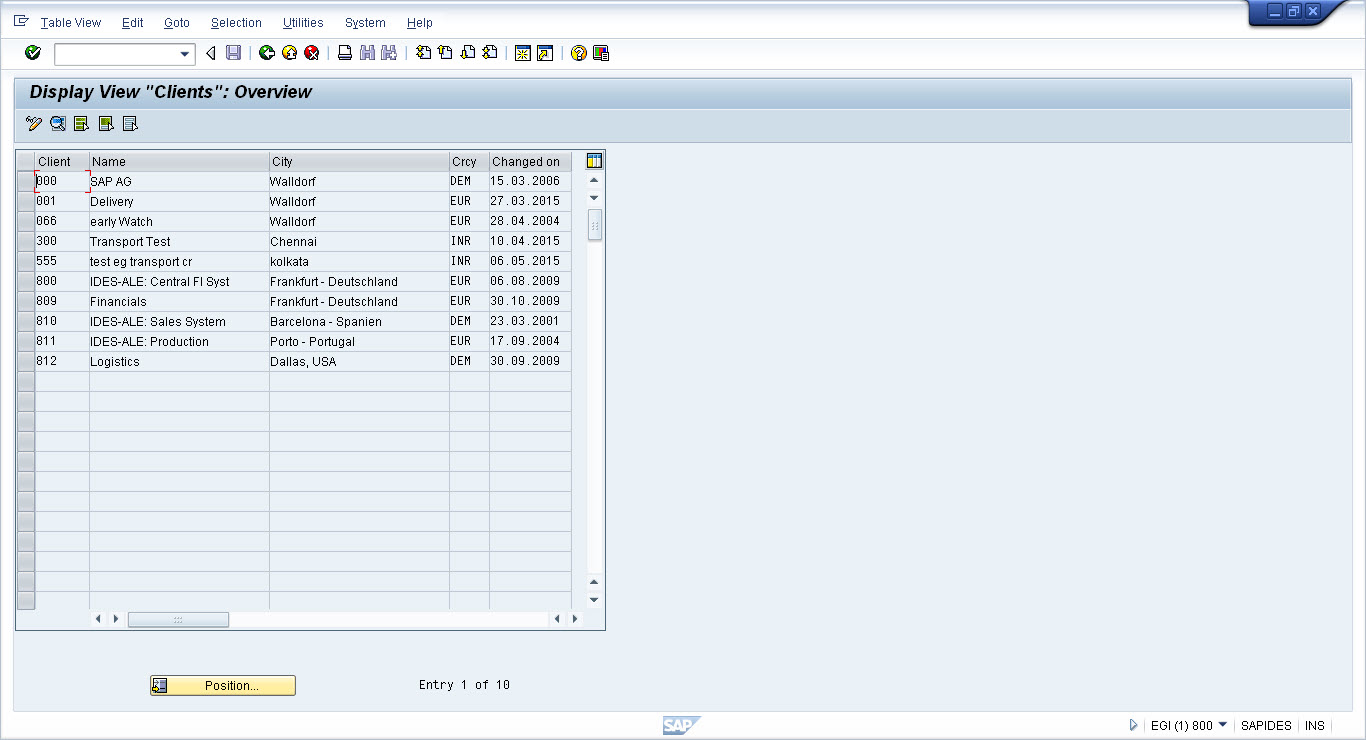Go to Last Page icon
This screenshot has width=1366, height=740.
click(x=489, y=53)
